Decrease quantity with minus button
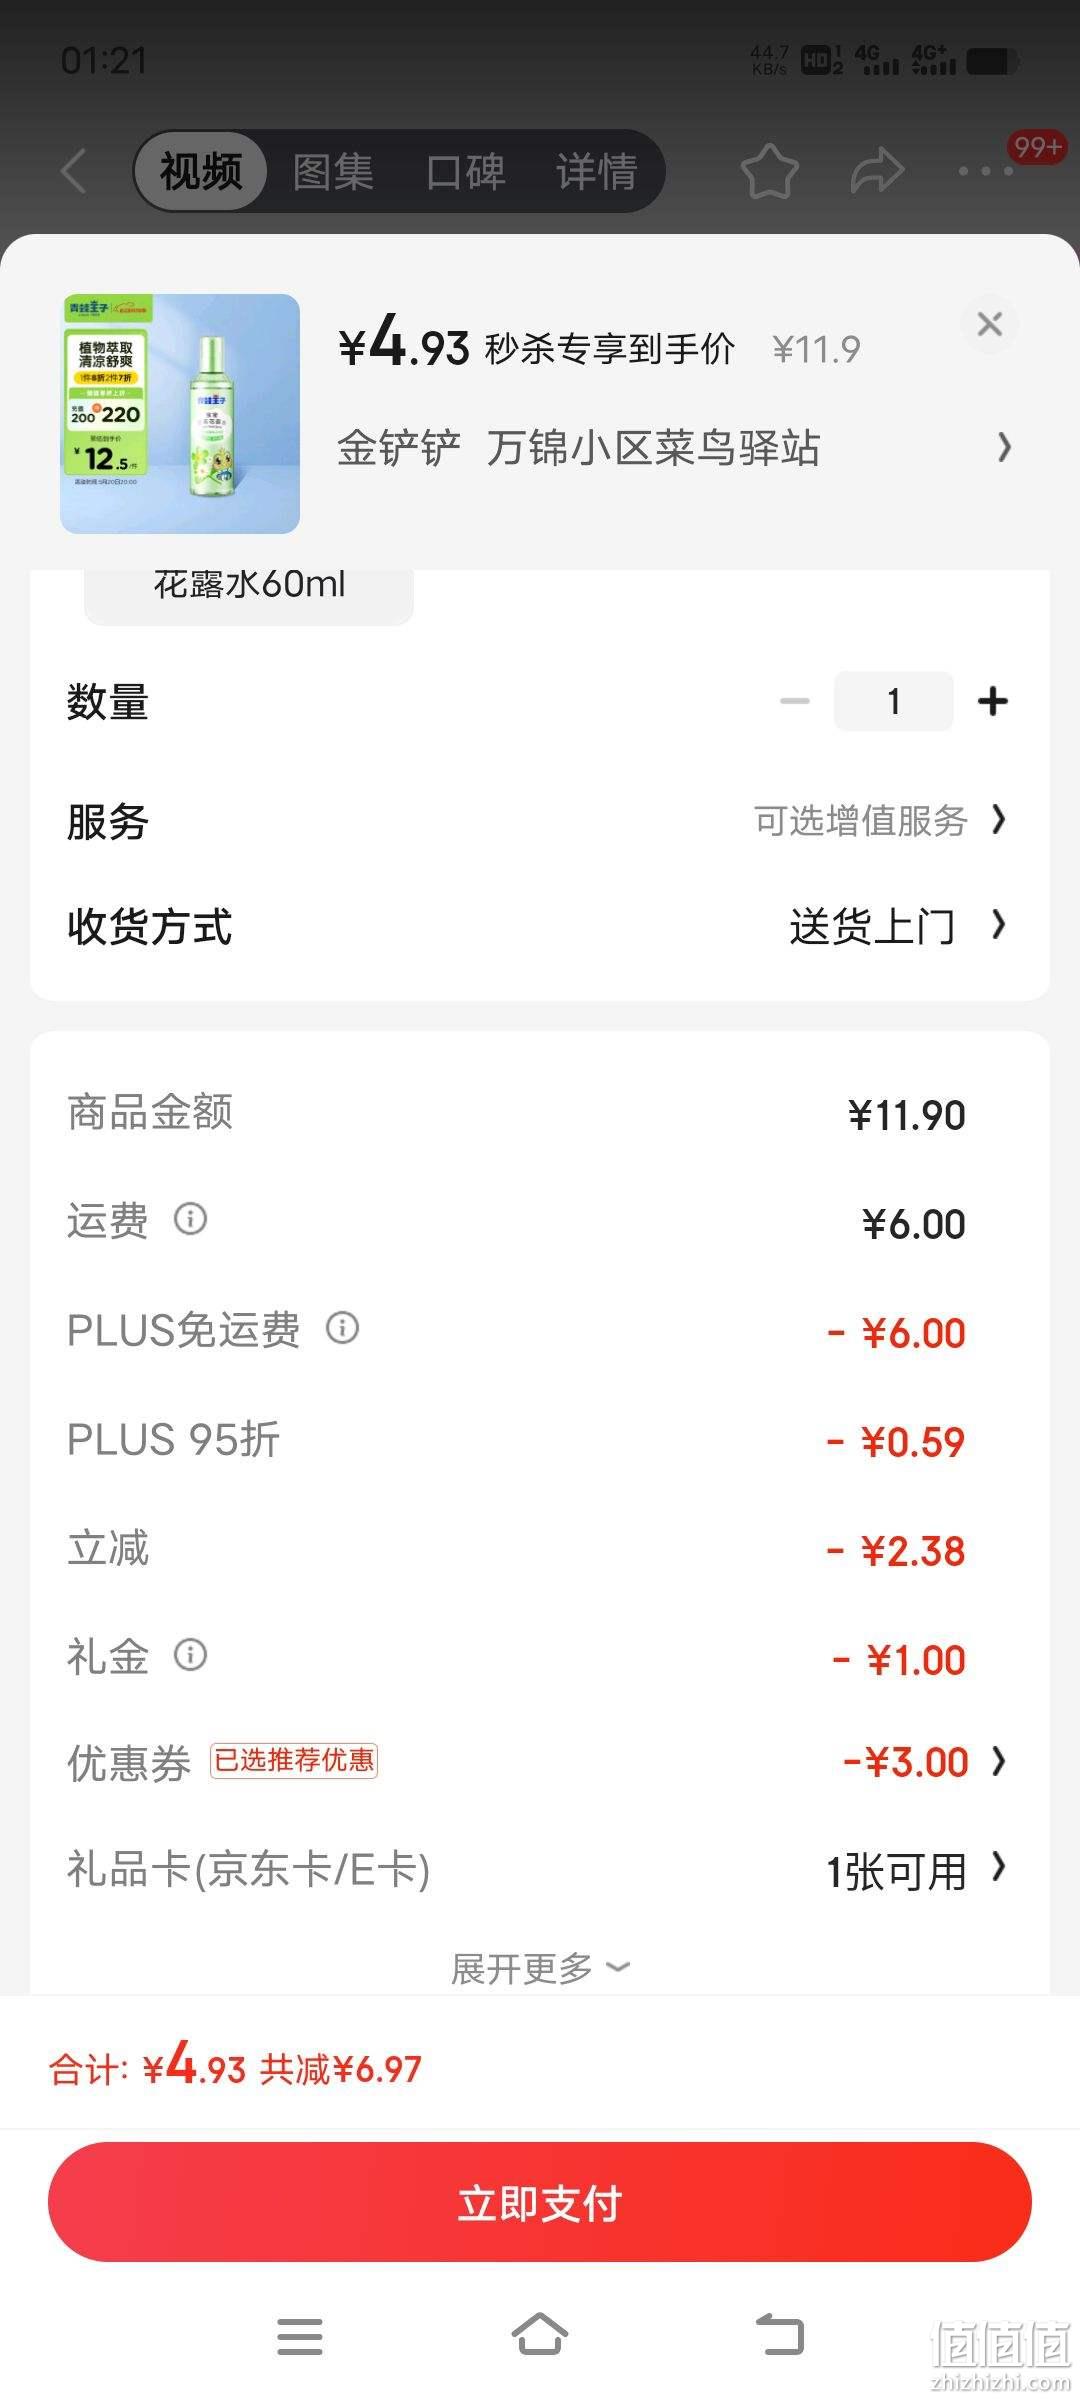This screenshot has height=2400, width=1080. (795, 701)
